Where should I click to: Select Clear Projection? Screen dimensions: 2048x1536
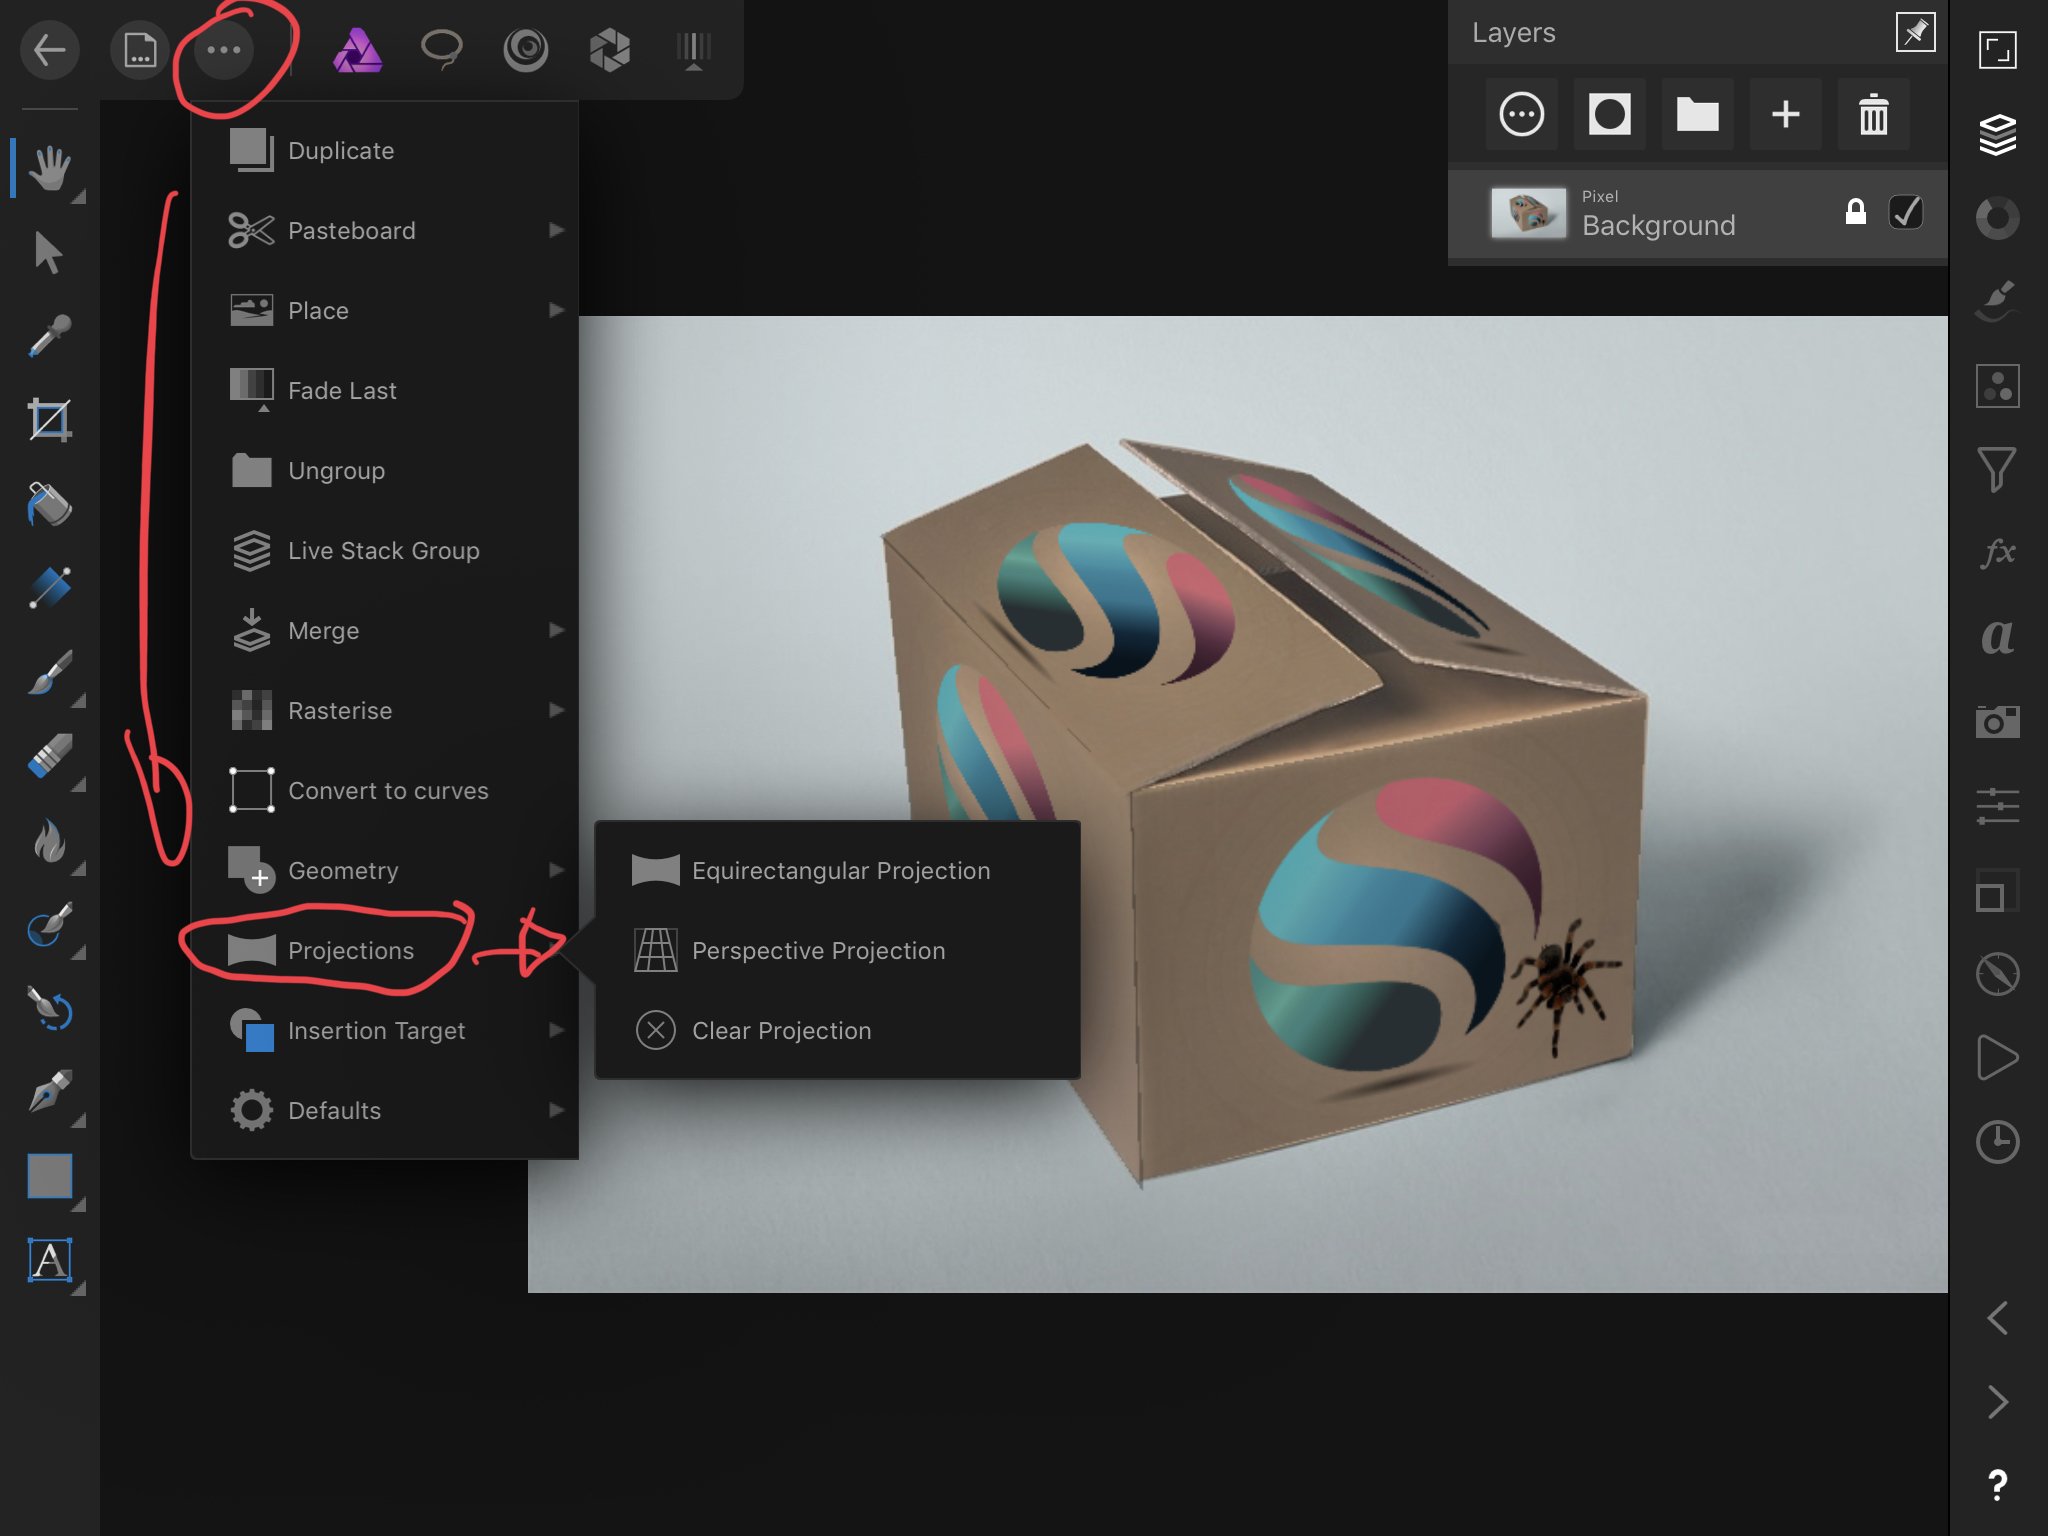pos(838,1030)
